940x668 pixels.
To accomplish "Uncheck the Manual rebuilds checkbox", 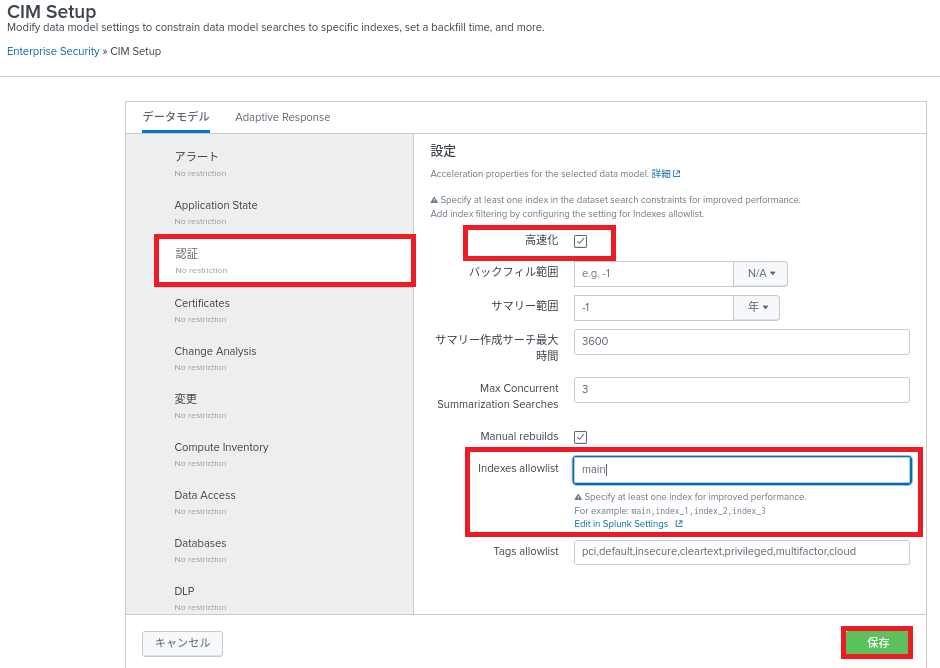I will click(x=580, y=437).
